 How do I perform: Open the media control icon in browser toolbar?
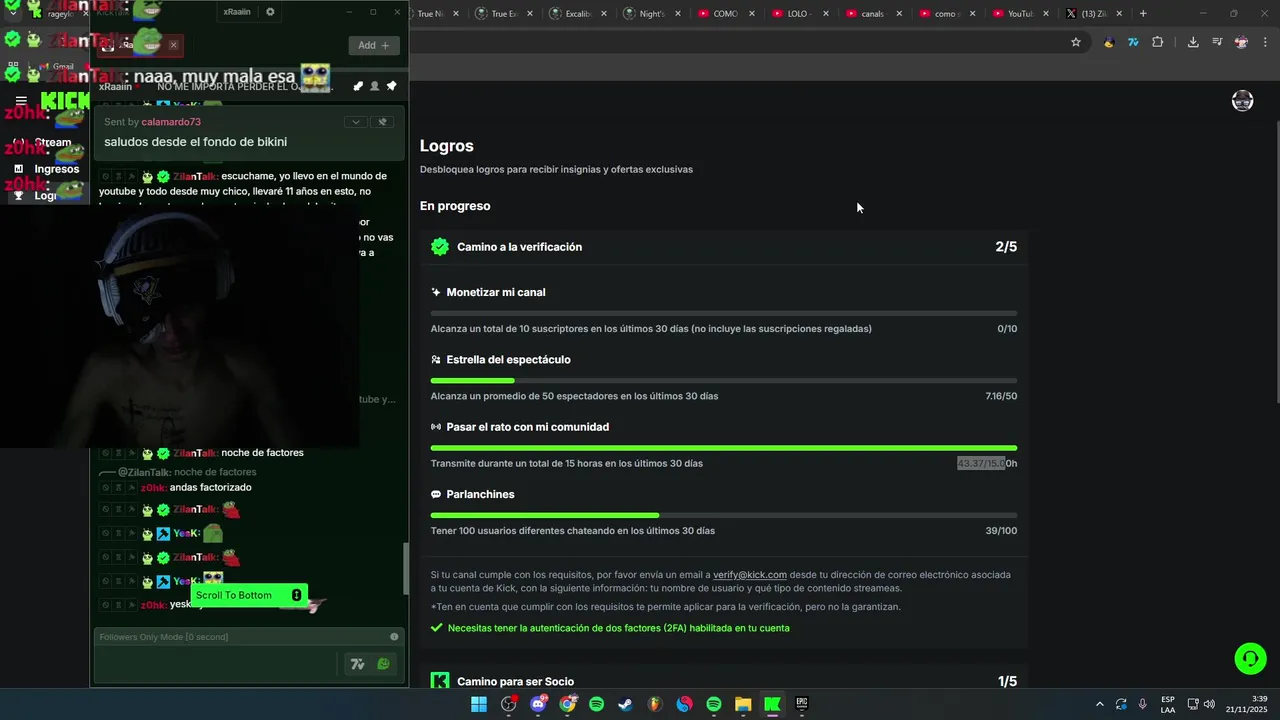[x=1217, y=42]
